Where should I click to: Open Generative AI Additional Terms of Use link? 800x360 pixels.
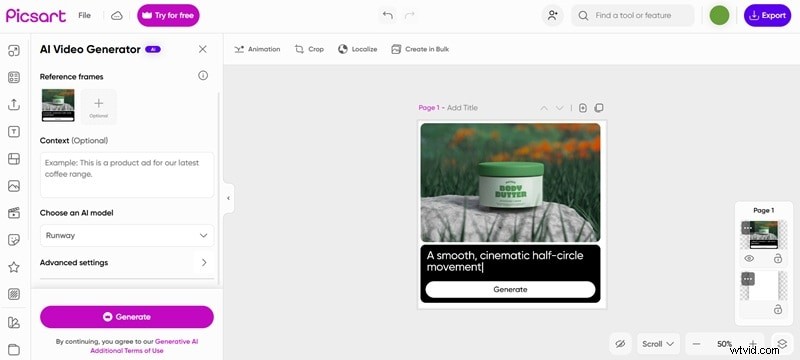[x=144, y=346]
